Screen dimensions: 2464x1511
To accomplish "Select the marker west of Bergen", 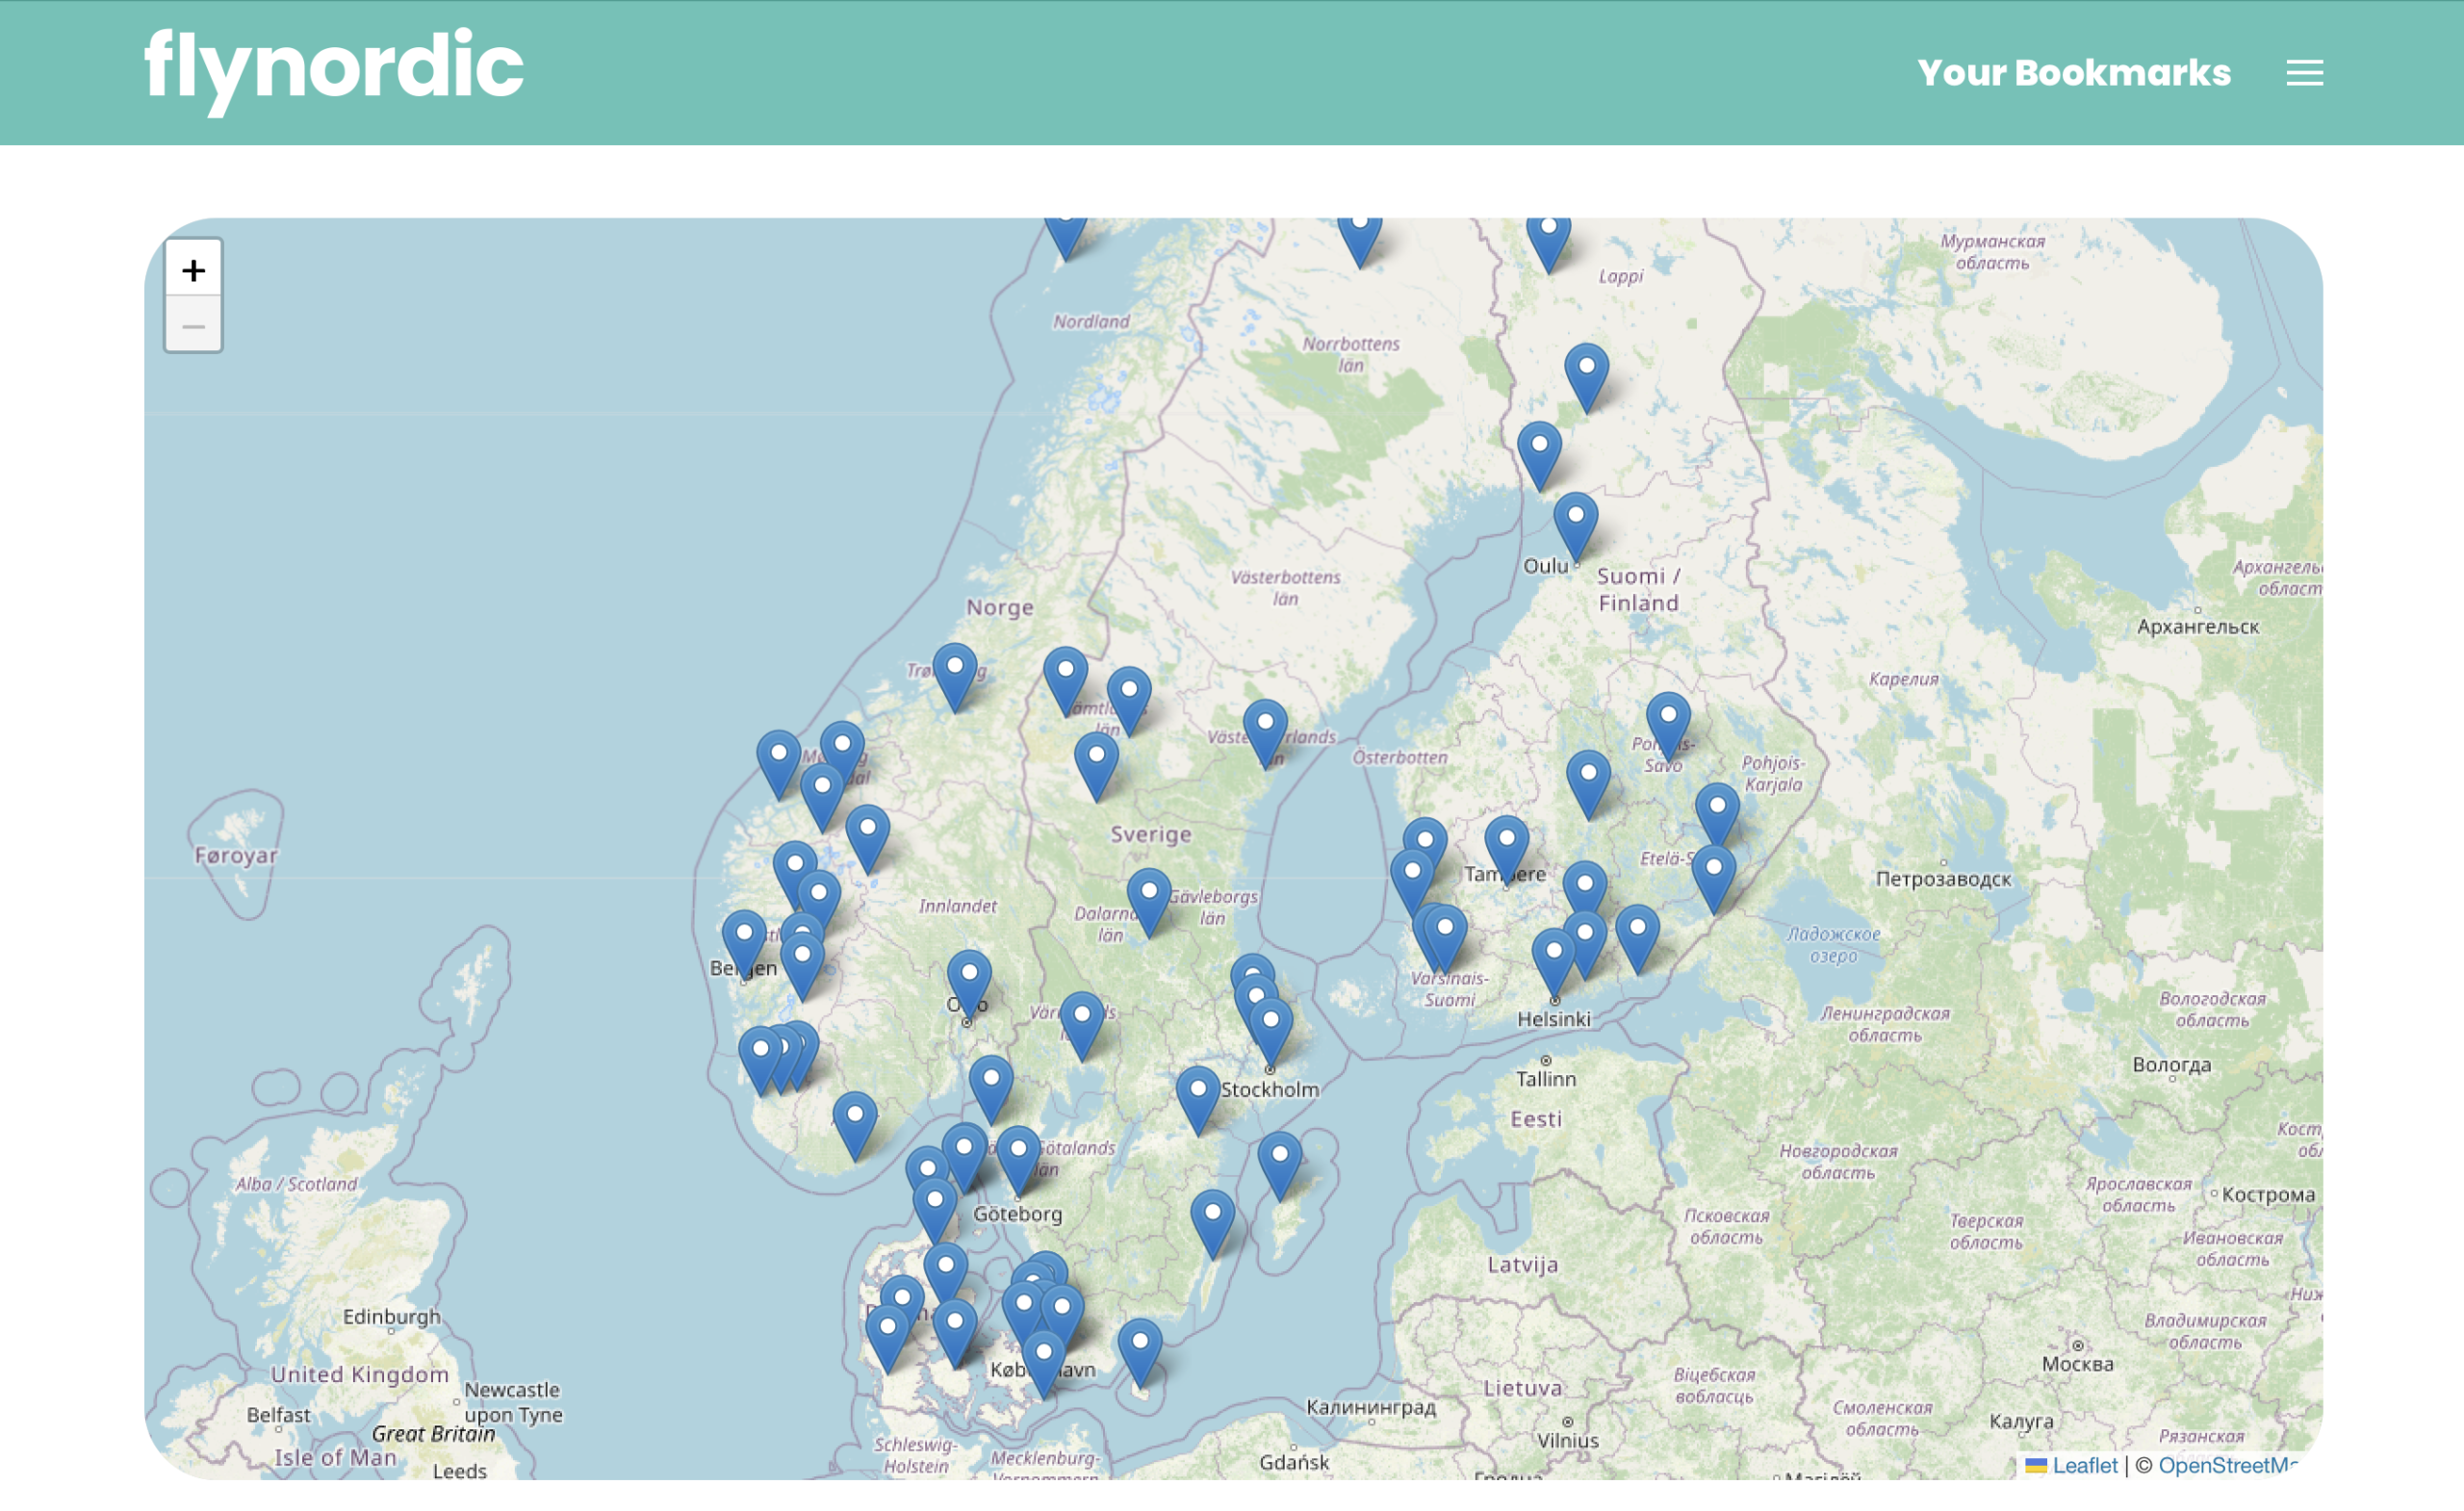I will [x=744, y=940].
